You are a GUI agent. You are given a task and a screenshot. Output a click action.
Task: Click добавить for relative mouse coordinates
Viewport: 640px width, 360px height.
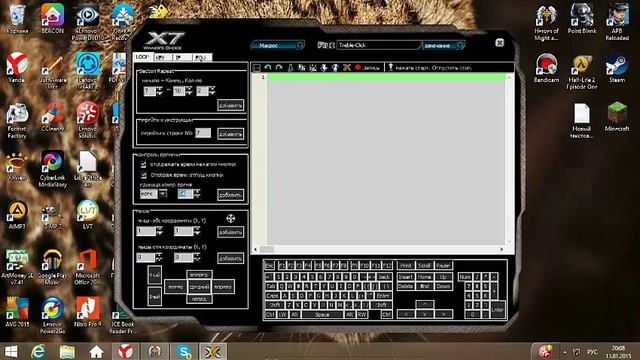(x=231, y=258)
